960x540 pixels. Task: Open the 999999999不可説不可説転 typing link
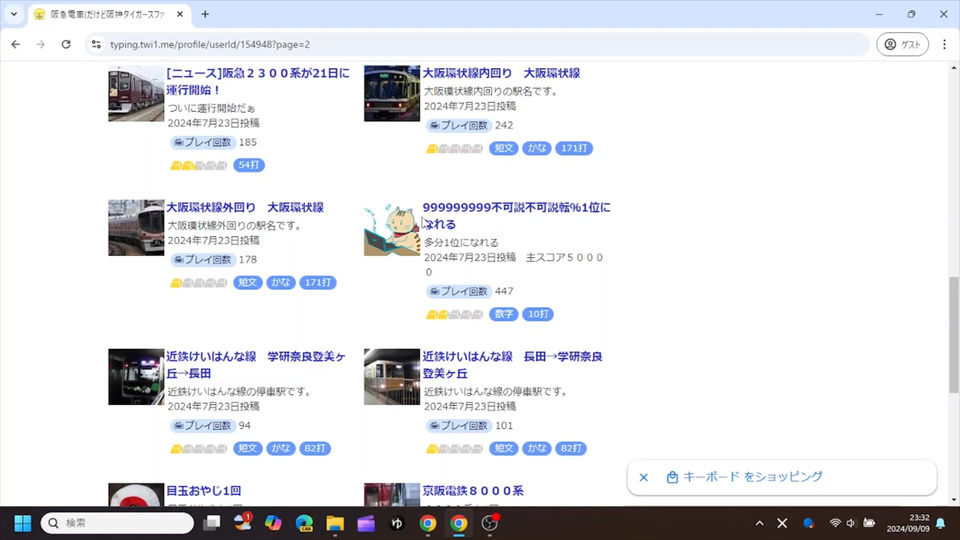(x=516, y=216)
